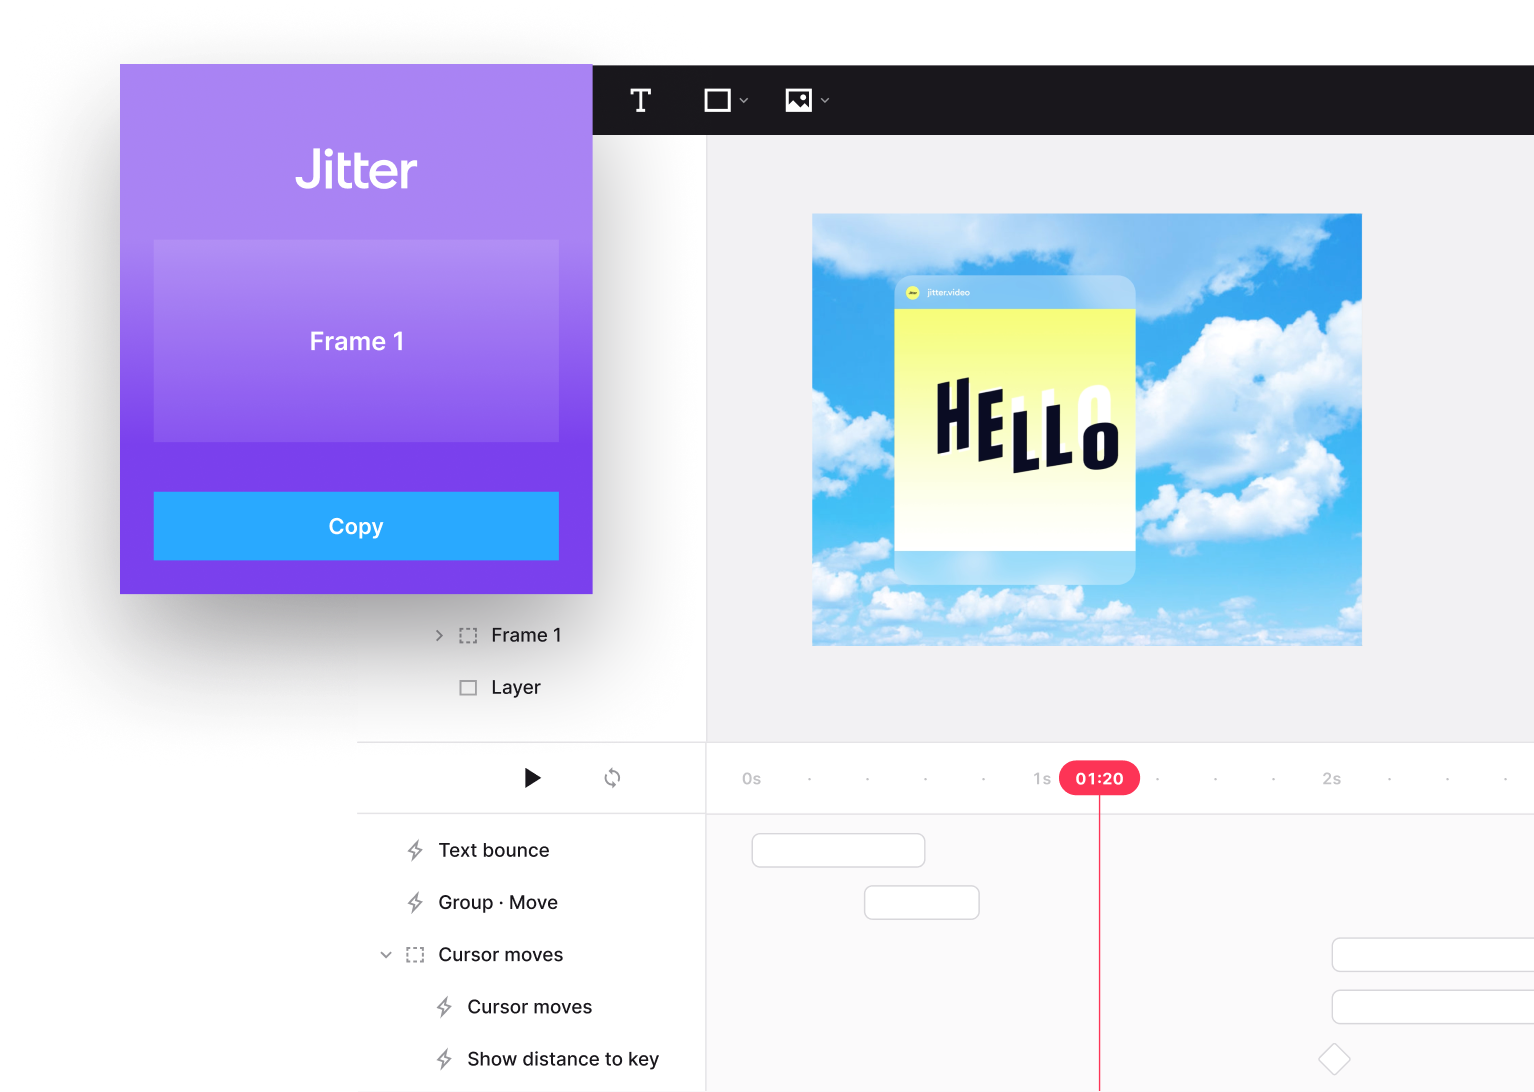This screenshot has width=1534, height=1092.
Task: Click the HELLO artwork on canvas
Action: point(1026,426)
